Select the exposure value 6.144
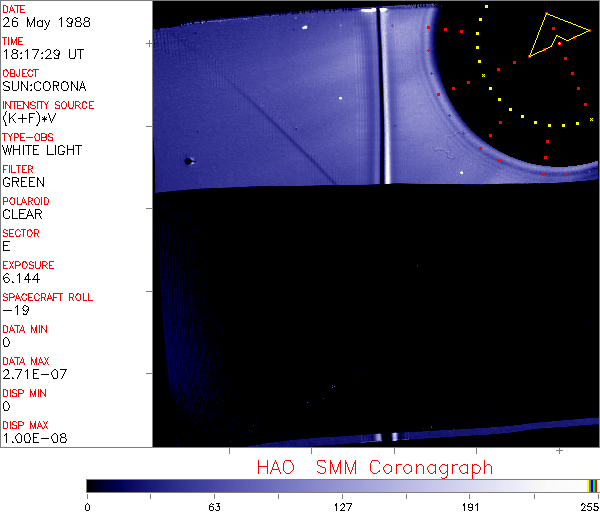This screenshot has width=600, height=512. 21,278
